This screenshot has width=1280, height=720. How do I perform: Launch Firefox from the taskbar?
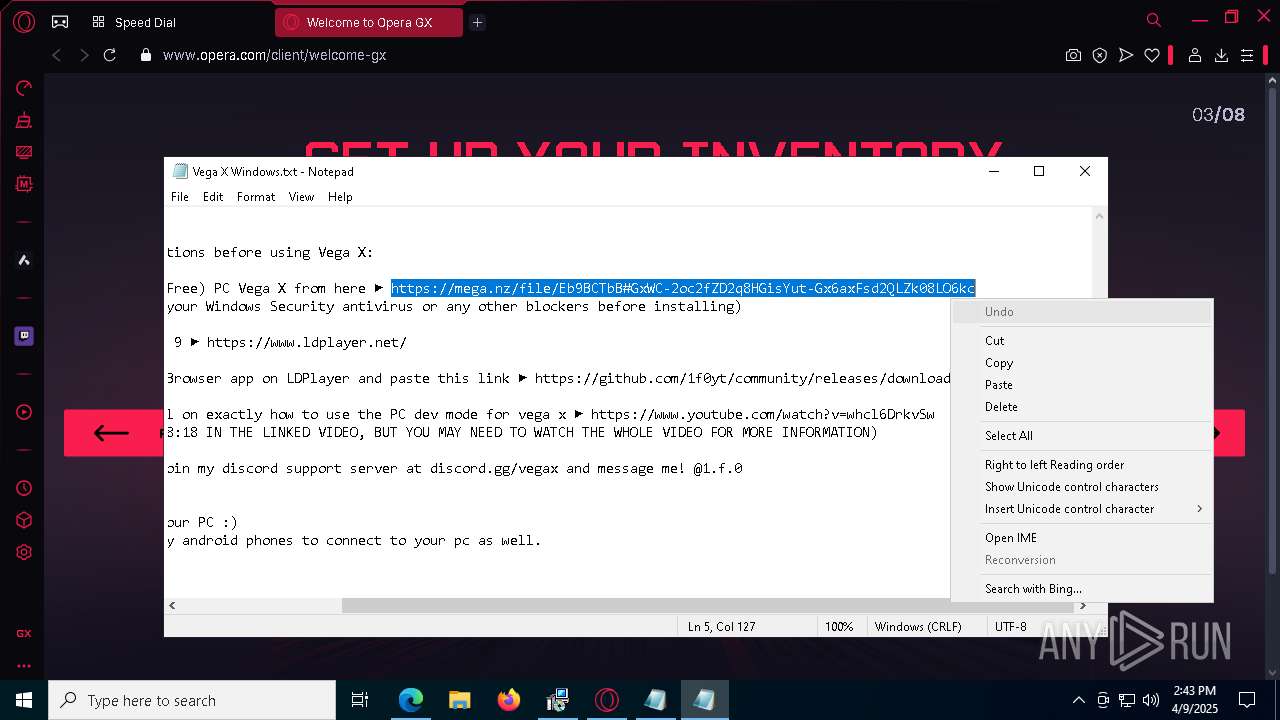point(508,700)
